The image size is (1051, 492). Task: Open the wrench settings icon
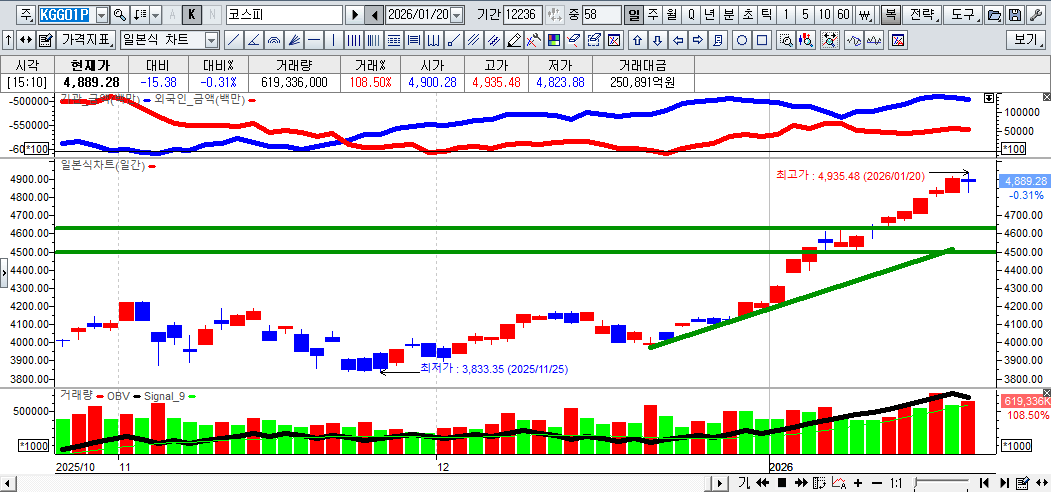point(1036,15)
